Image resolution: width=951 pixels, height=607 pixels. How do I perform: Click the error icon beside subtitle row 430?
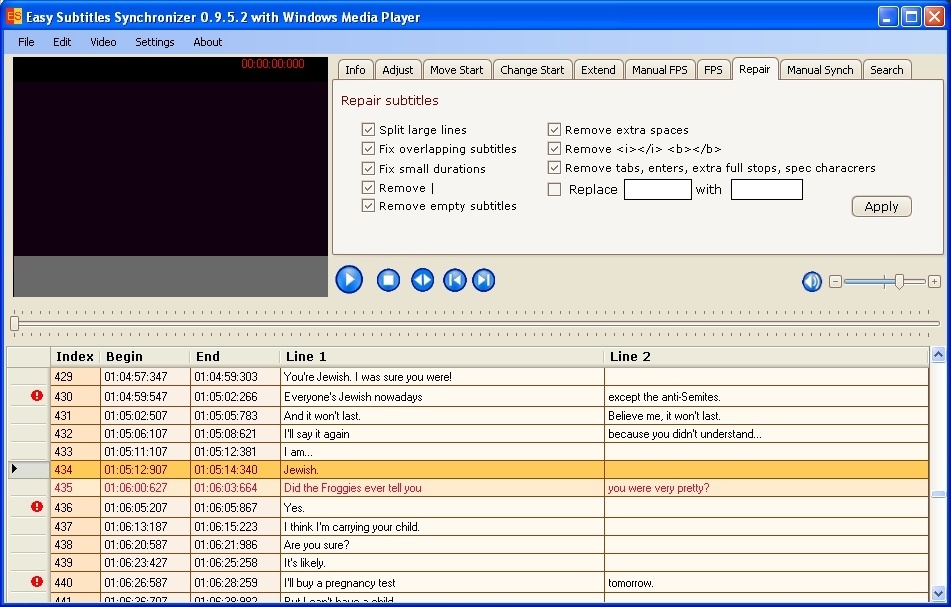36,396
